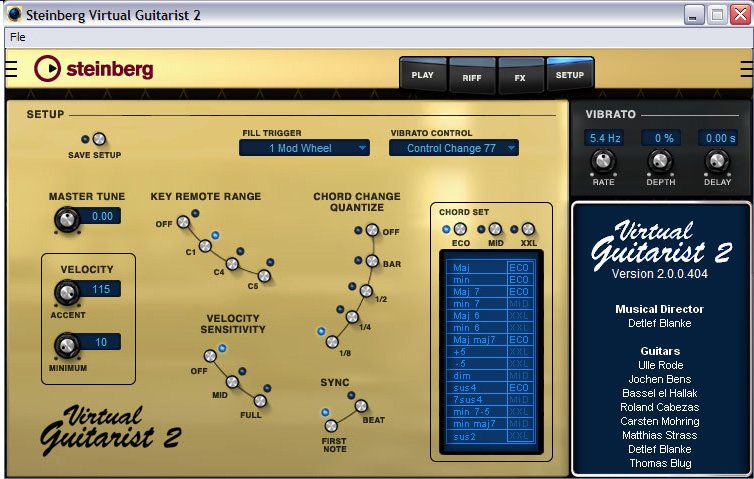This screenshot has height=479, width=754.
Task: Select the Maj 6 chord row
Action: click(490, 315)
